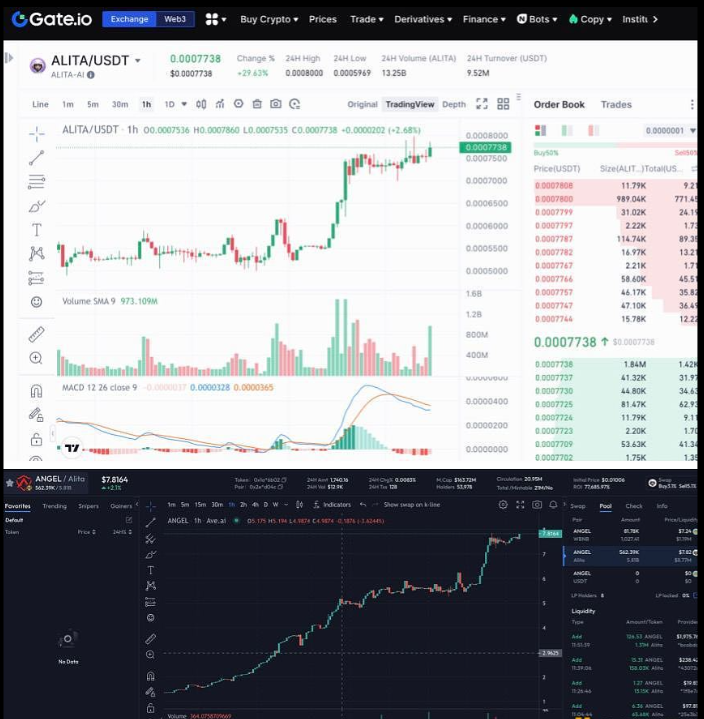The width and height of the screenshot is (704, 719).
Task: Click the buy/sell ratio bar
Action: click(x=615, y=145)
